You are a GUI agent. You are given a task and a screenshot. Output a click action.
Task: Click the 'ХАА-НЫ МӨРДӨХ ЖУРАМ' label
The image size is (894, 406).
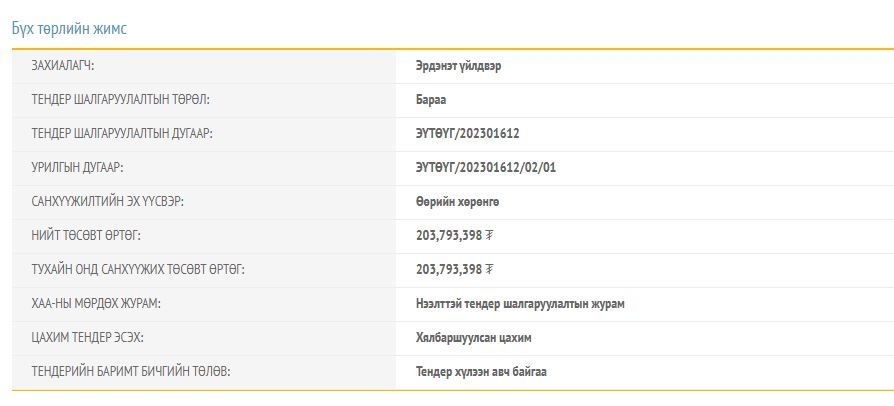click(x=96, y=304)
